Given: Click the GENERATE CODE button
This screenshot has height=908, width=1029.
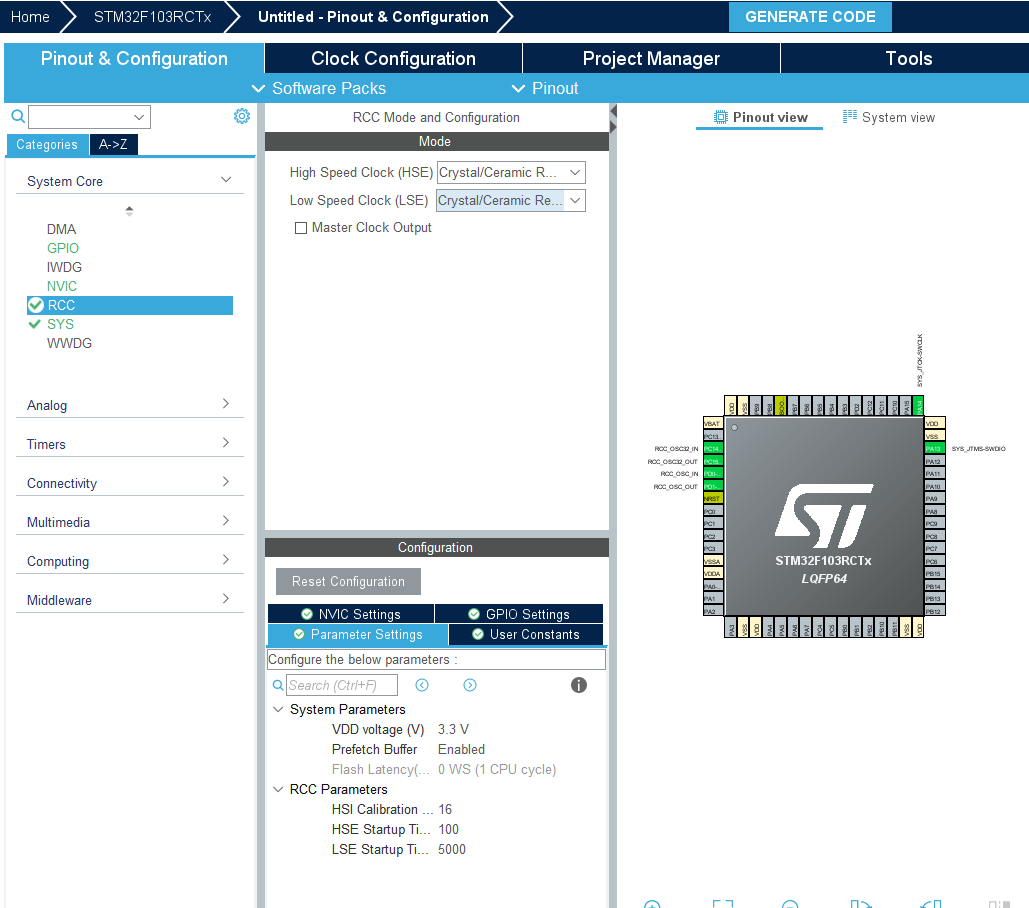Looking at the screenshot, I should click(x=810, y=17).
